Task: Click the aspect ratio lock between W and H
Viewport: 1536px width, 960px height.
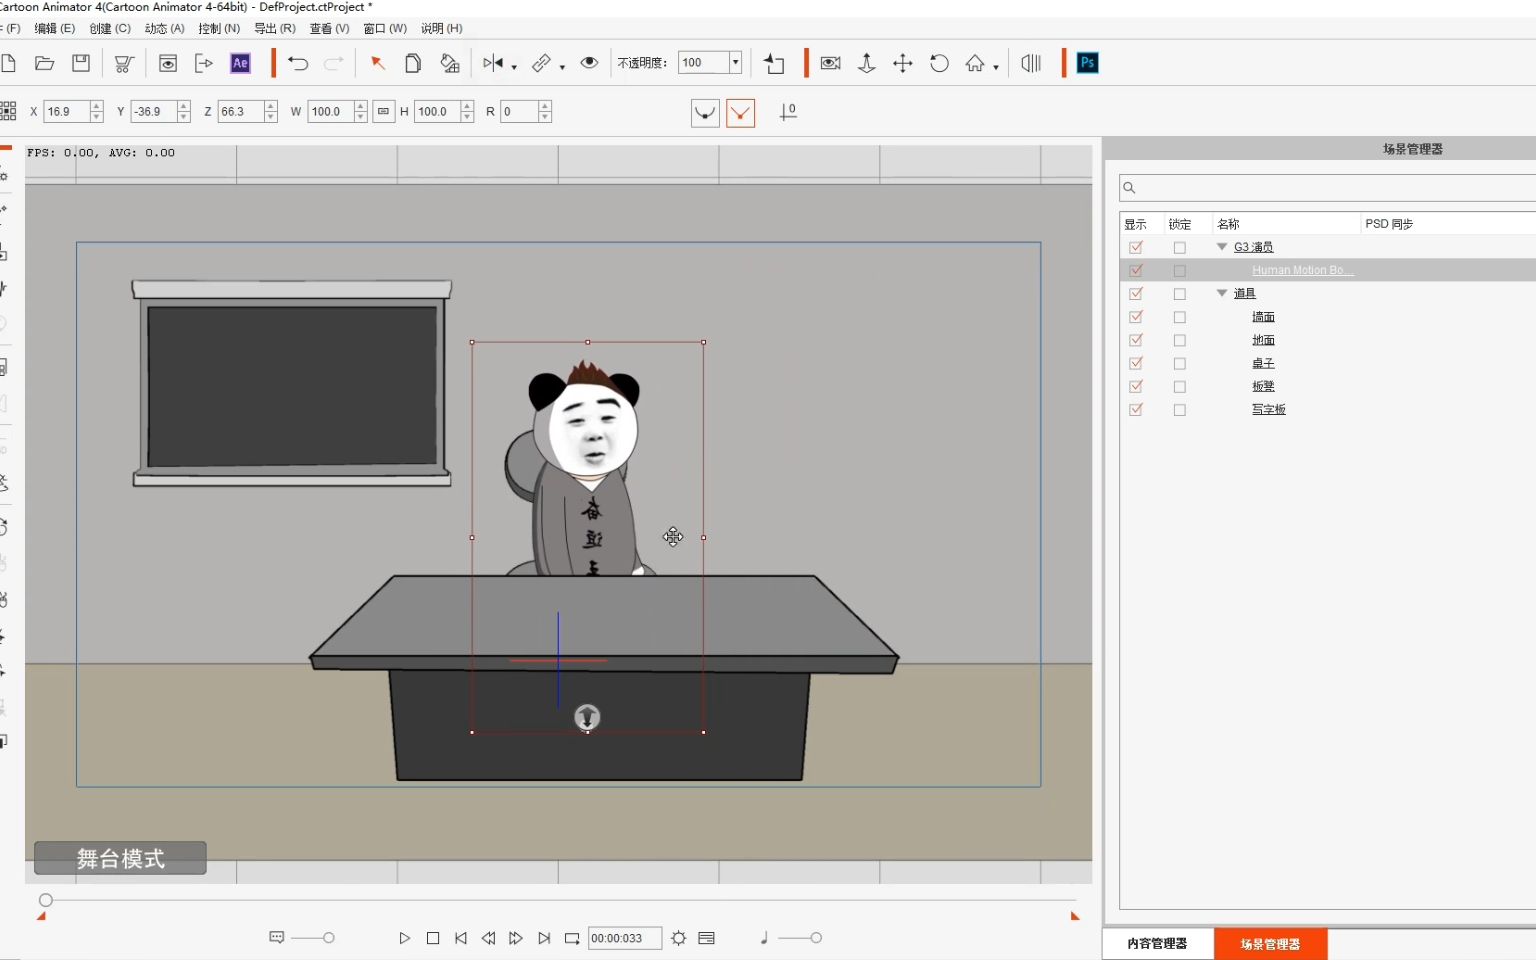Action: point(383,112)
